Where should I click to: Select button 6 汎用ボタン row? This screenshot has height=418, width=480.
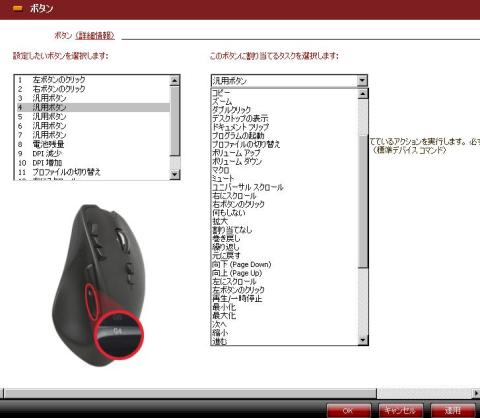tap(93, 126)
